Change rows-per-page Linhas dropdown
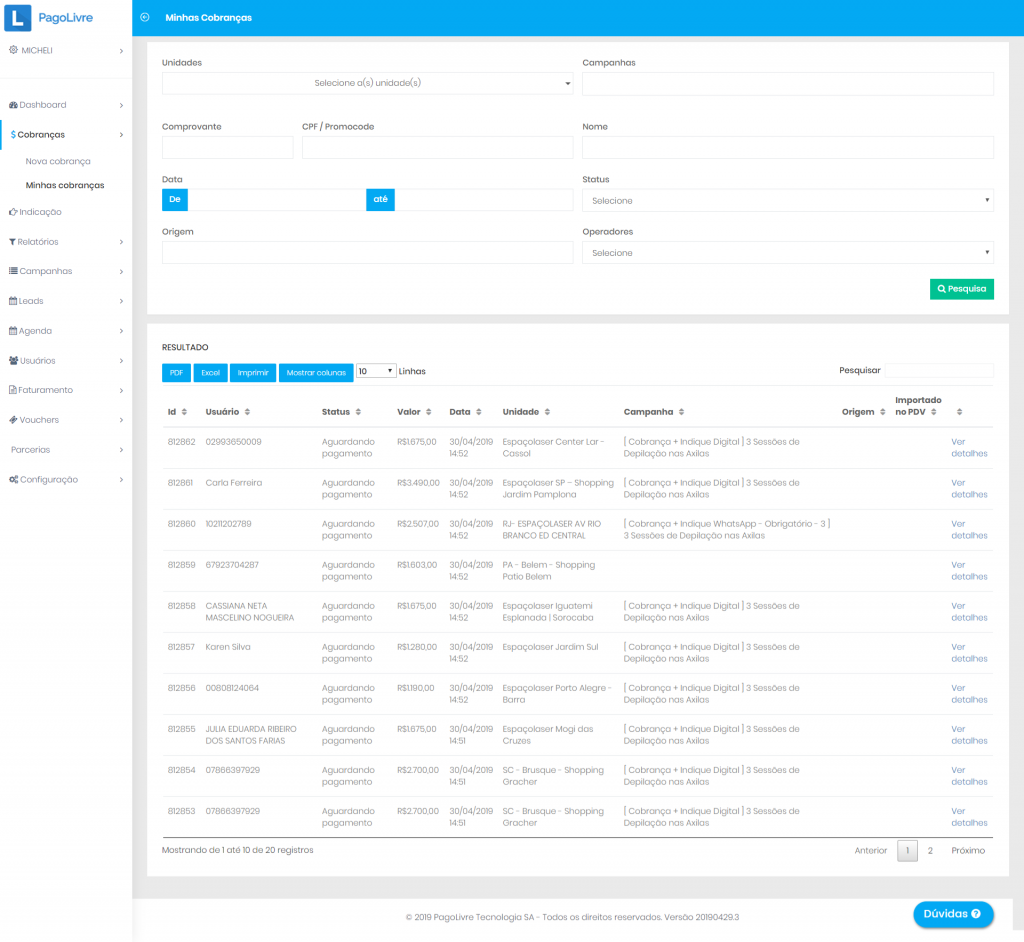This screenshot has width=1024, height=942. click(x=376, y=371)
